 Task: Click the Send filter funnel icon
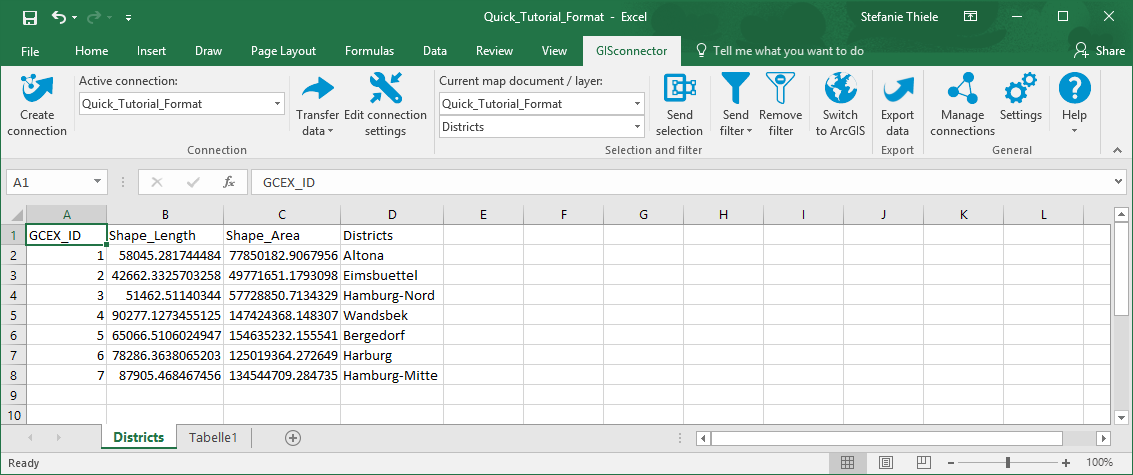click(736, 87)
